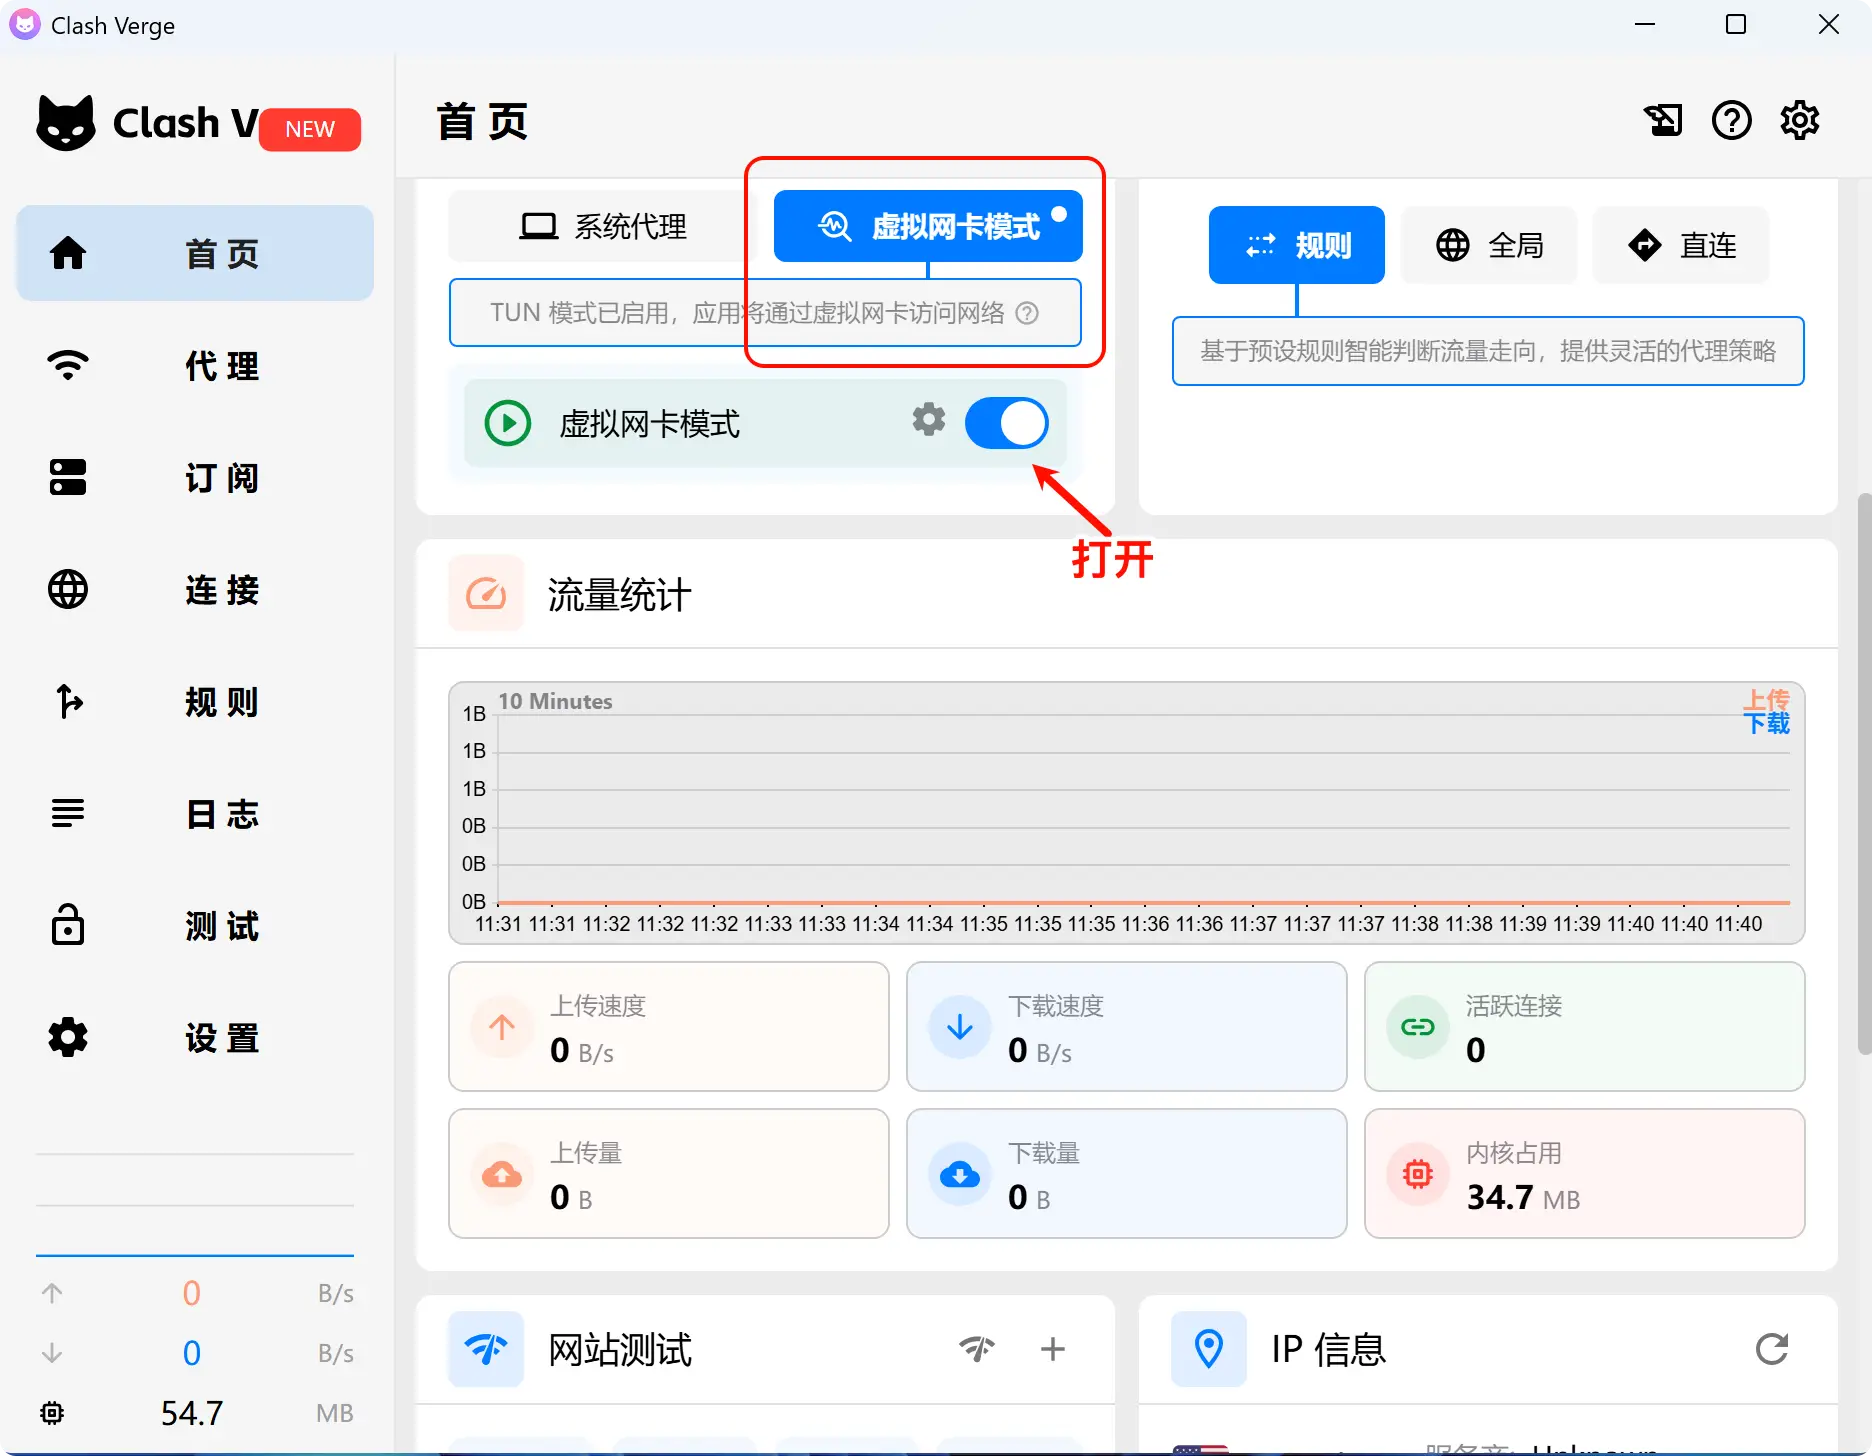Click the red NEW update badge
1872x1456 pixels.
coord(310,129)
